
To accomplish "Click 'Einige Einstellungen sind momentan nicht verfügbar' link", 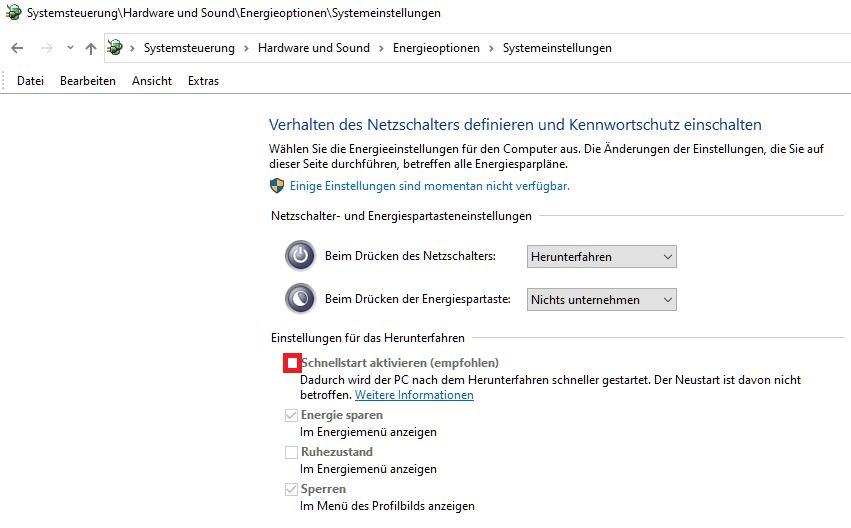I will (429, 186).
